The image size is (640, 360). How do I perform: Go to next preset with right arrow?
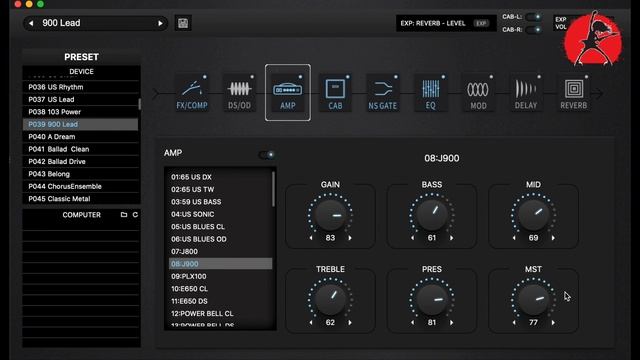tap(160, 23)
